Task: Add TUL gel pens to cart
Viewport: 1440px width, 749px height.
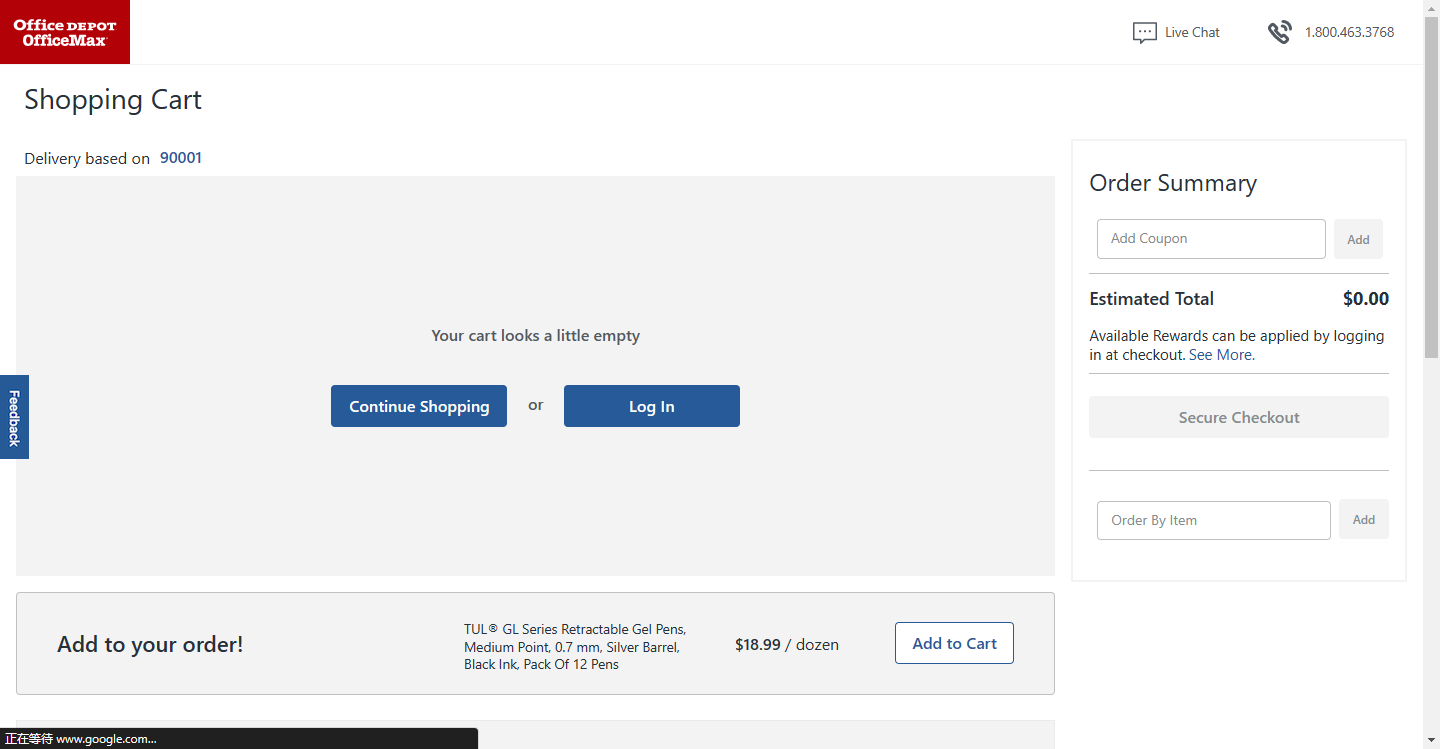Action: coord(954,643)
